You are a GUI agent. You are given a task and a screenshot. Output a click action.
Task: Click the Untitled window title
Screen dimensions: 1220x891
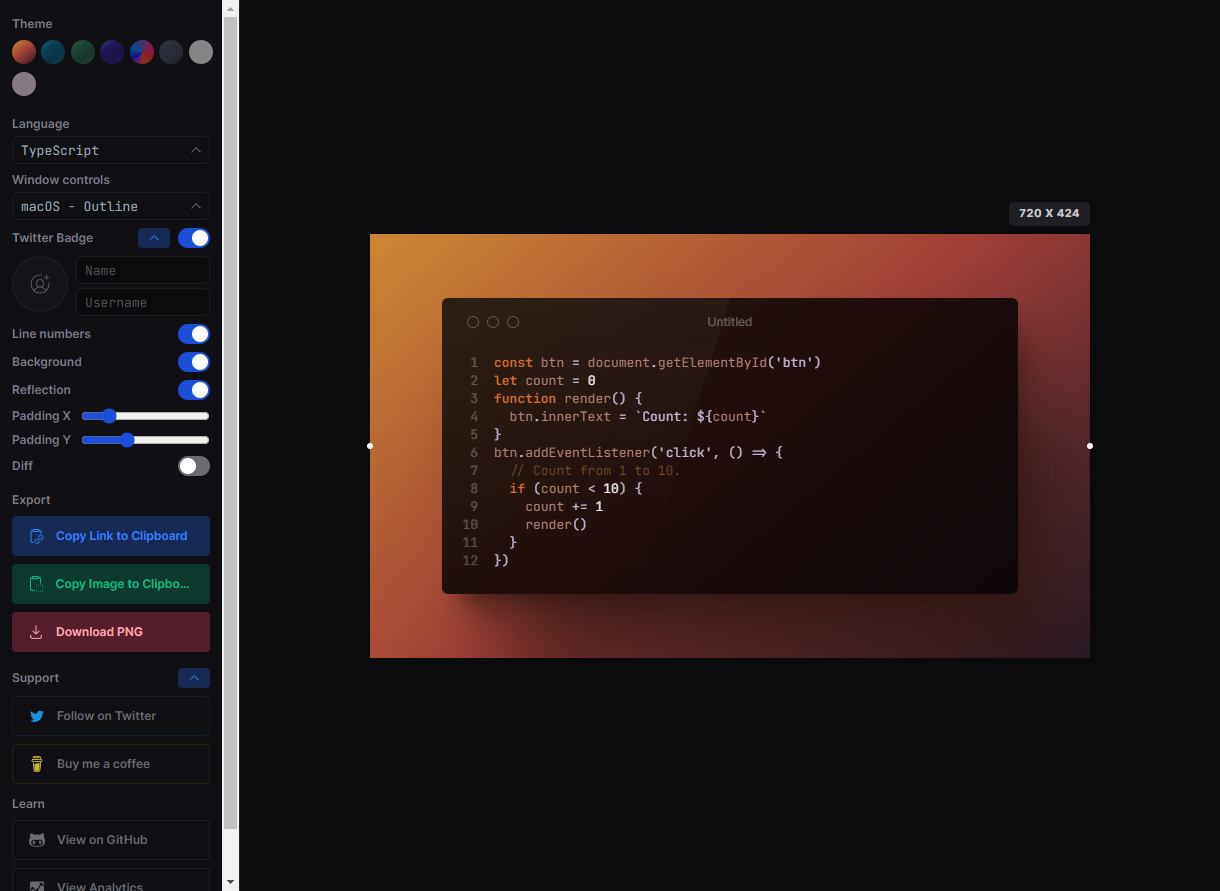pyautogui.click(x=729, y=322)
